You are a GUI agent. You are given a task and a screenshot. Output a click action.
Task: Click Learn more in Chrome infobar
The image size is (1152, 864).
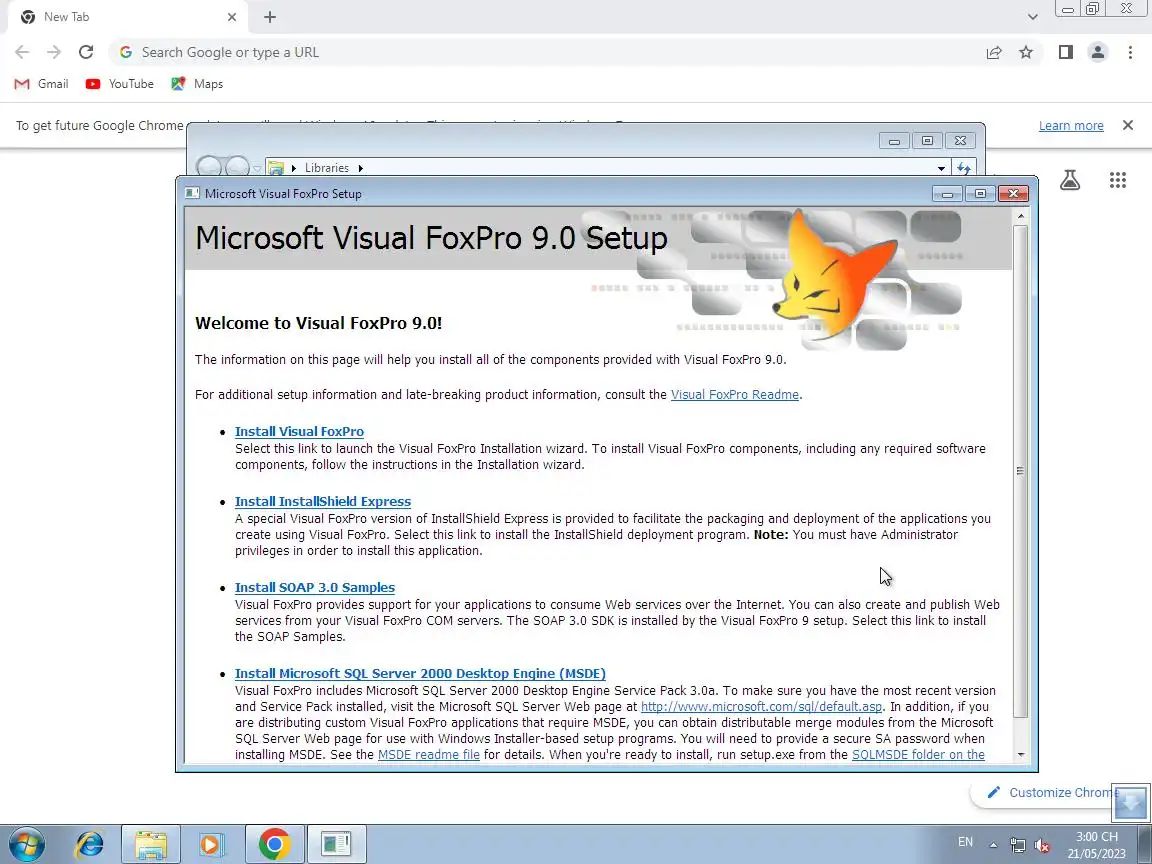(x=1071, y=126)
